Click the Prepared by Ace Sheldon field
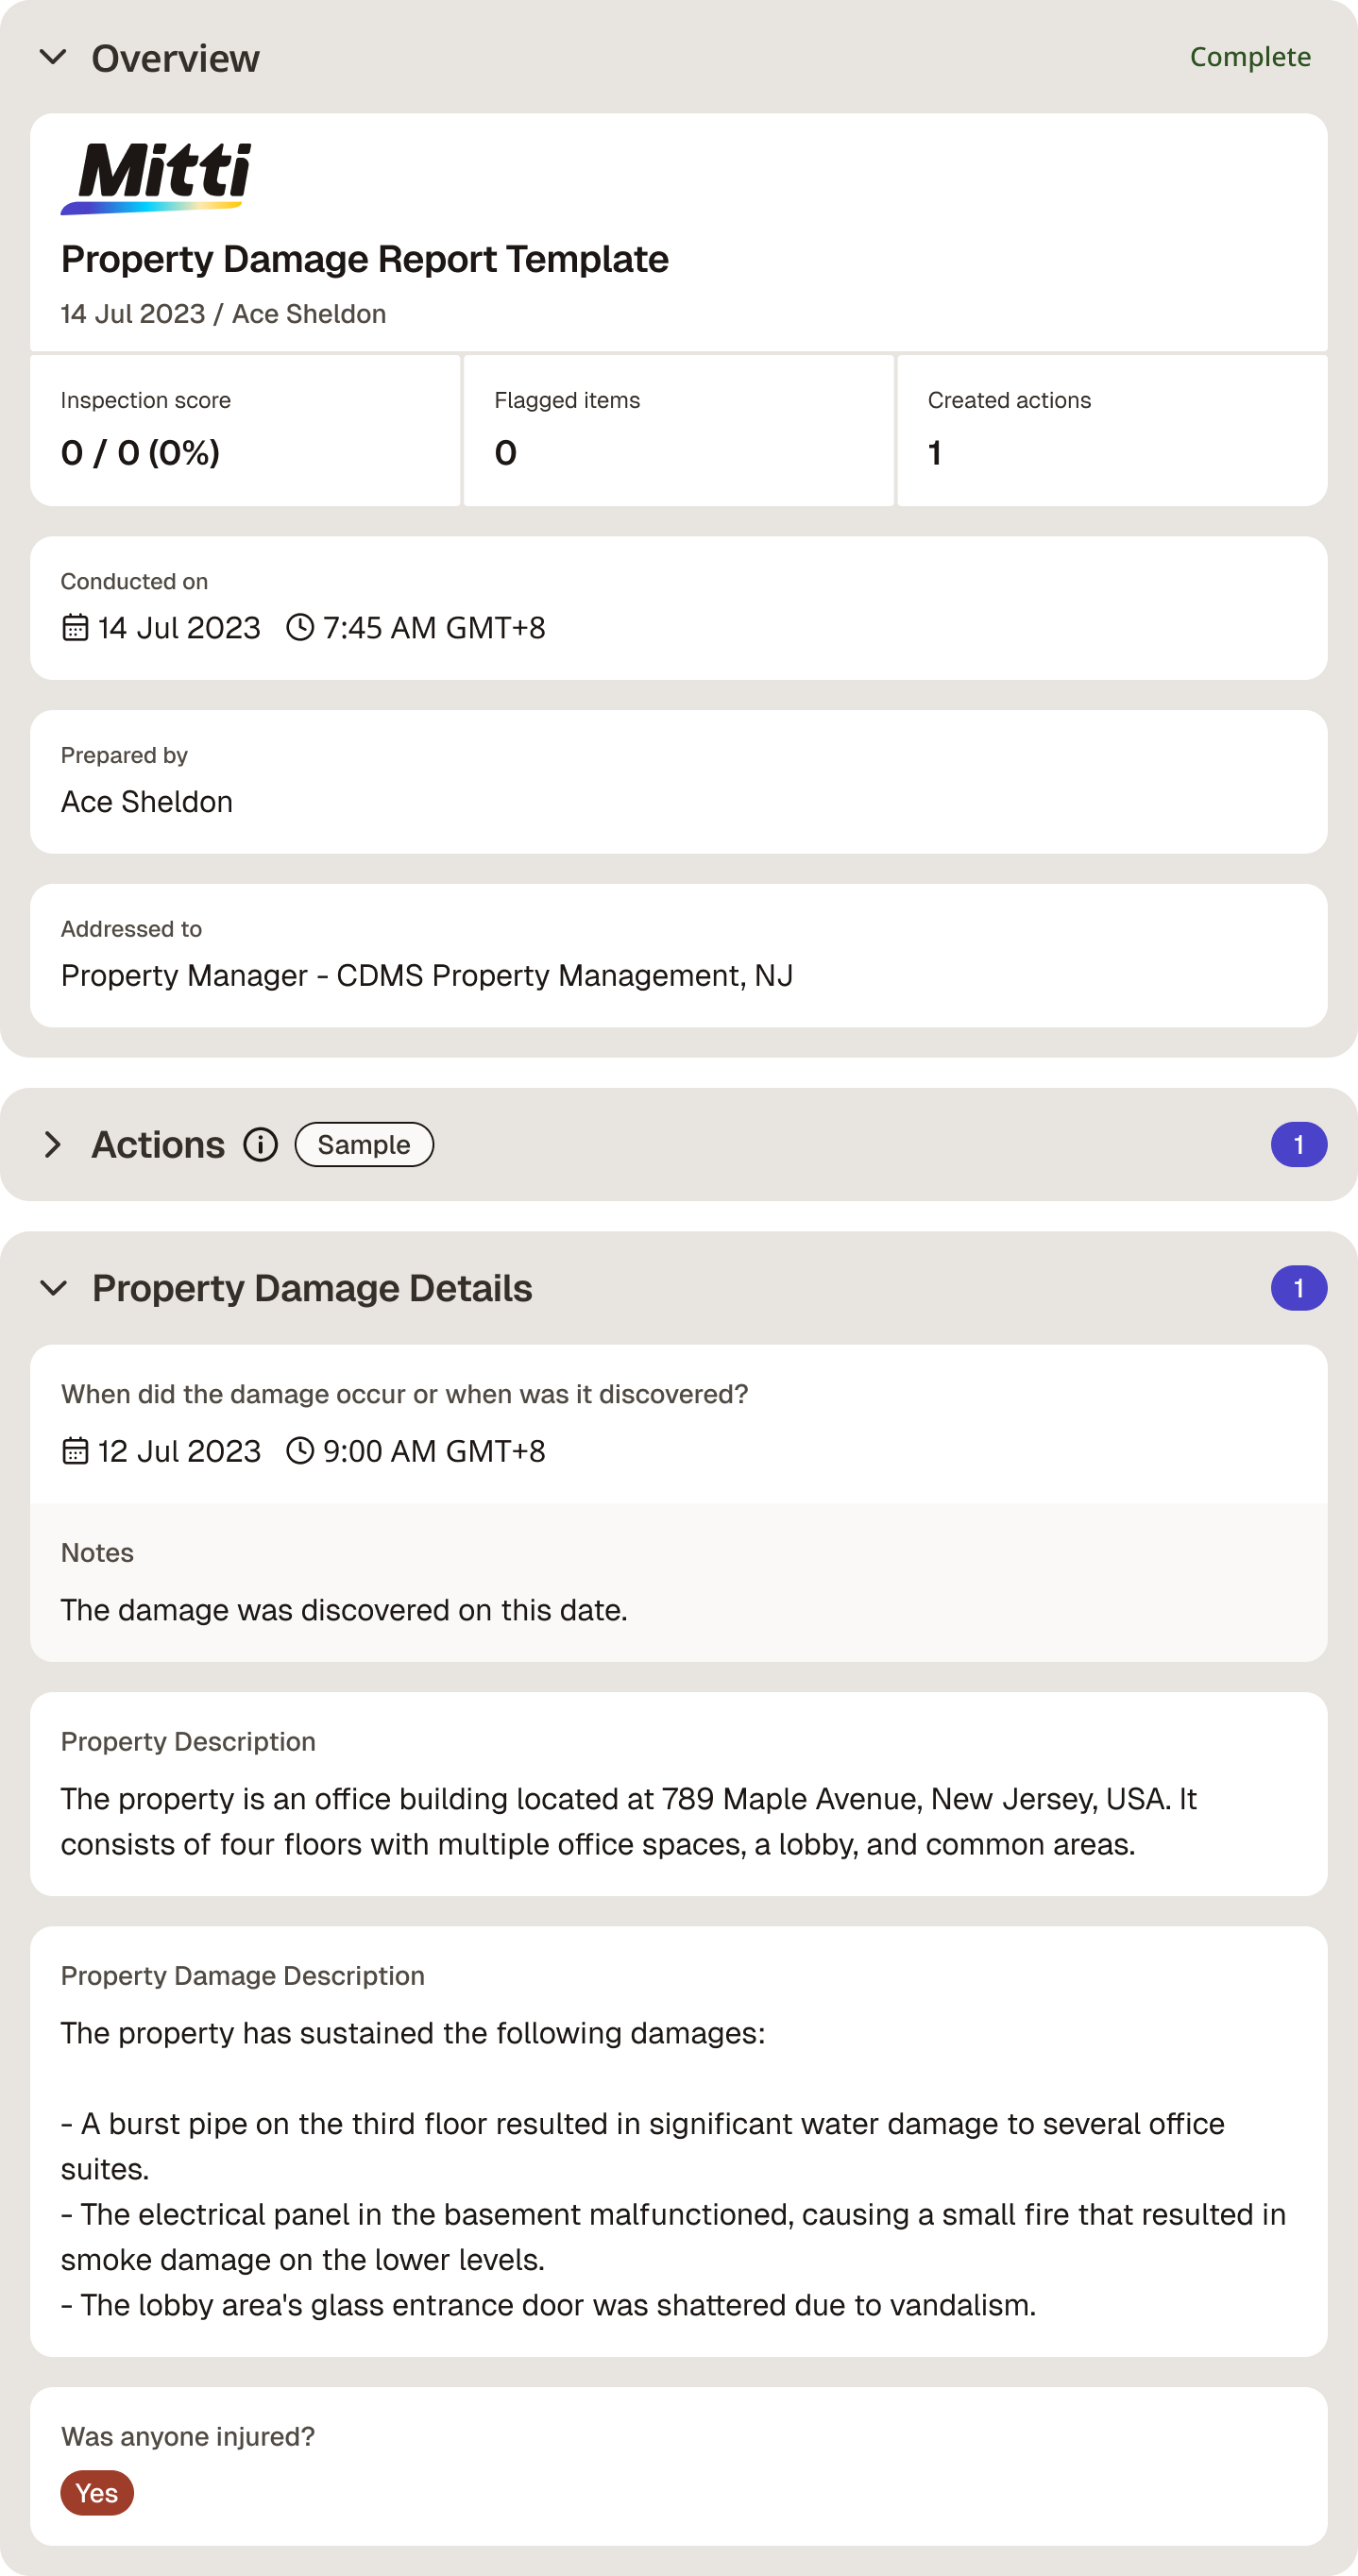The height and width of the screenshot is (2576, 1358). click(679, 781)
